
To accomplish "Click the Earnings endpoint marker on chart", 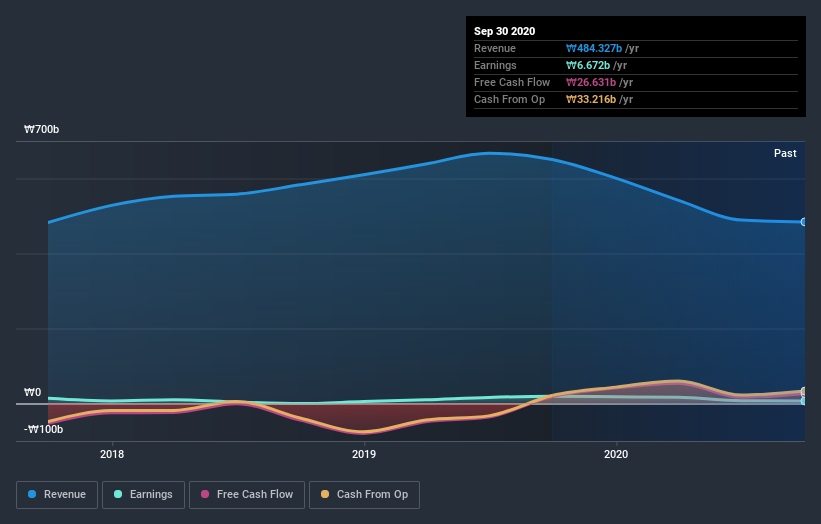I will point(803,402).
